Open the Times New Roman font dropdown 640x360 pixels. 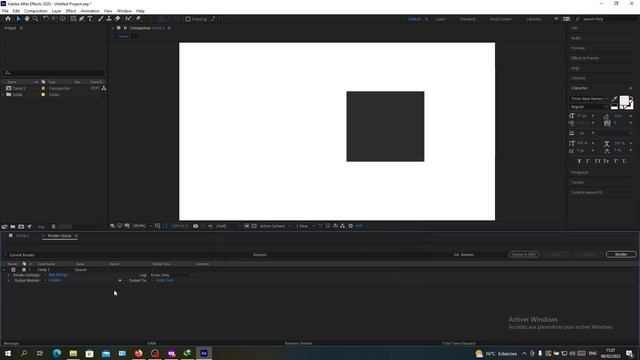pyautogui.click(x=589, y=99)
